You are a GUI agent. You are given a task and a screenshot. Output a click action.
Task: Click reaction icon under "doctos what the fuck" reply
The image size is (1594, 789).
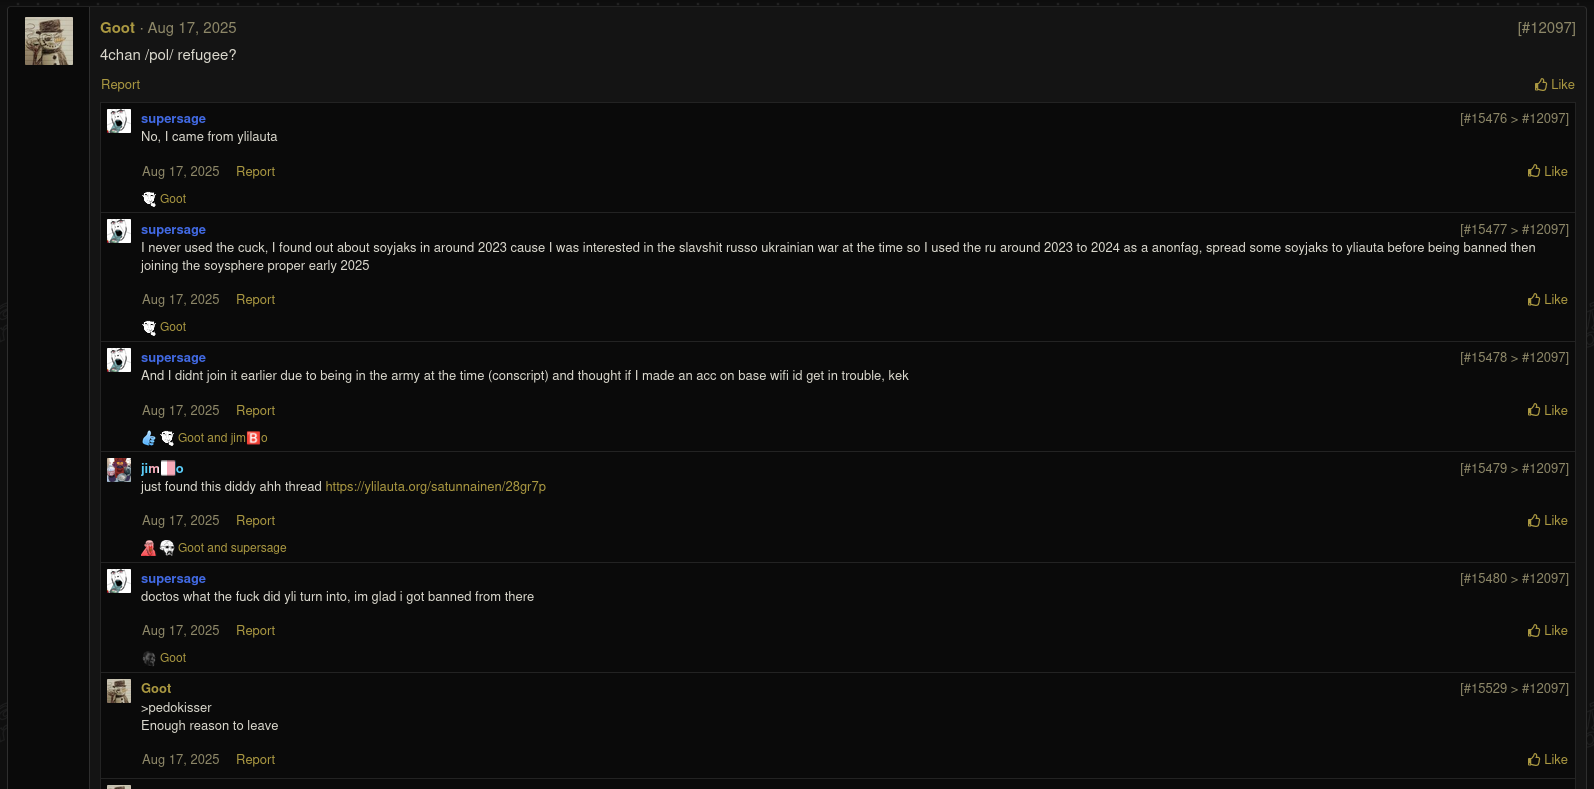coord(149,658)
